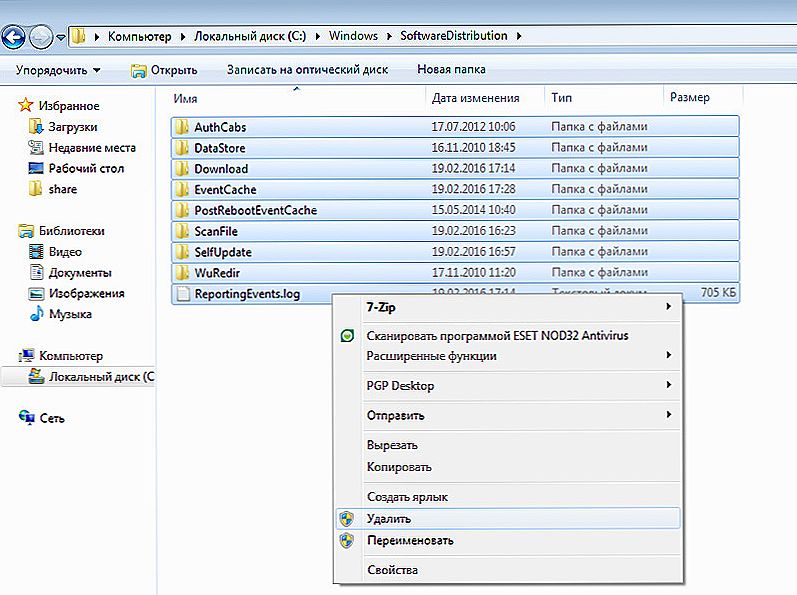Click the ReportingEvents.log file icon
797x595 pixels.
(x=182, y=294)
